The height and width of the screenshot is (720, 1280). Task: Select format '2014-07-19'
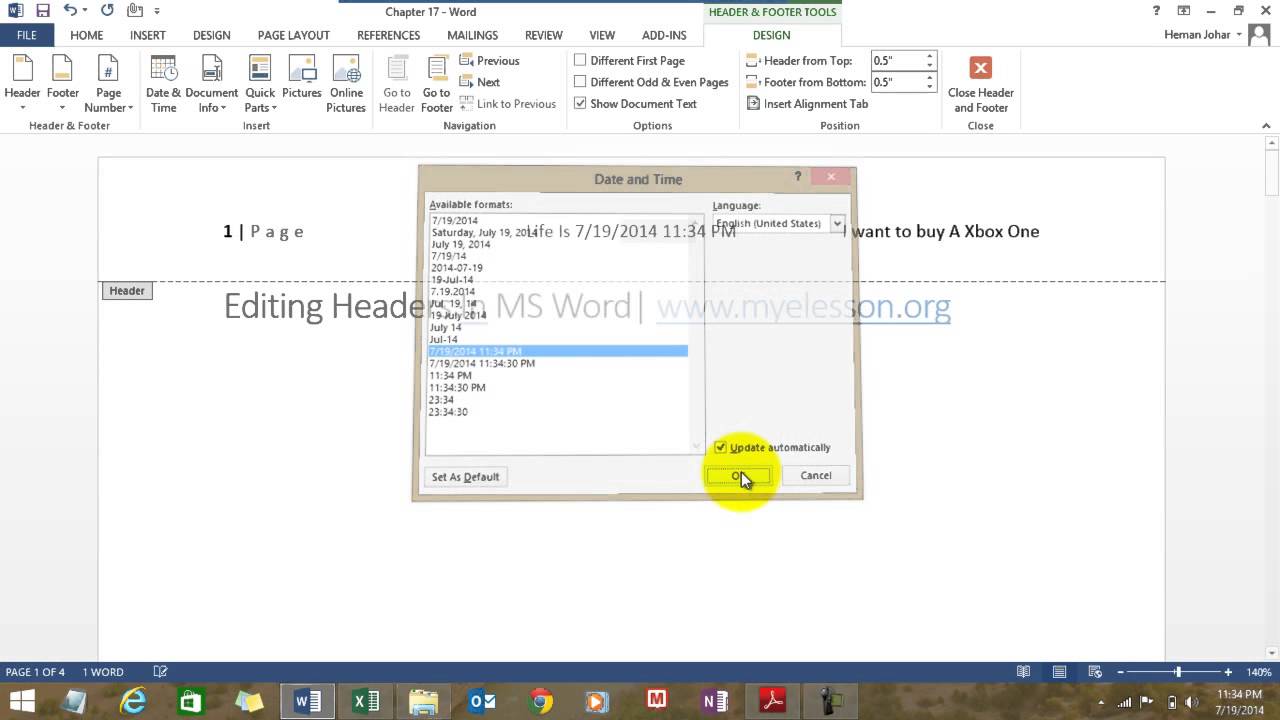tap(457, 268)
